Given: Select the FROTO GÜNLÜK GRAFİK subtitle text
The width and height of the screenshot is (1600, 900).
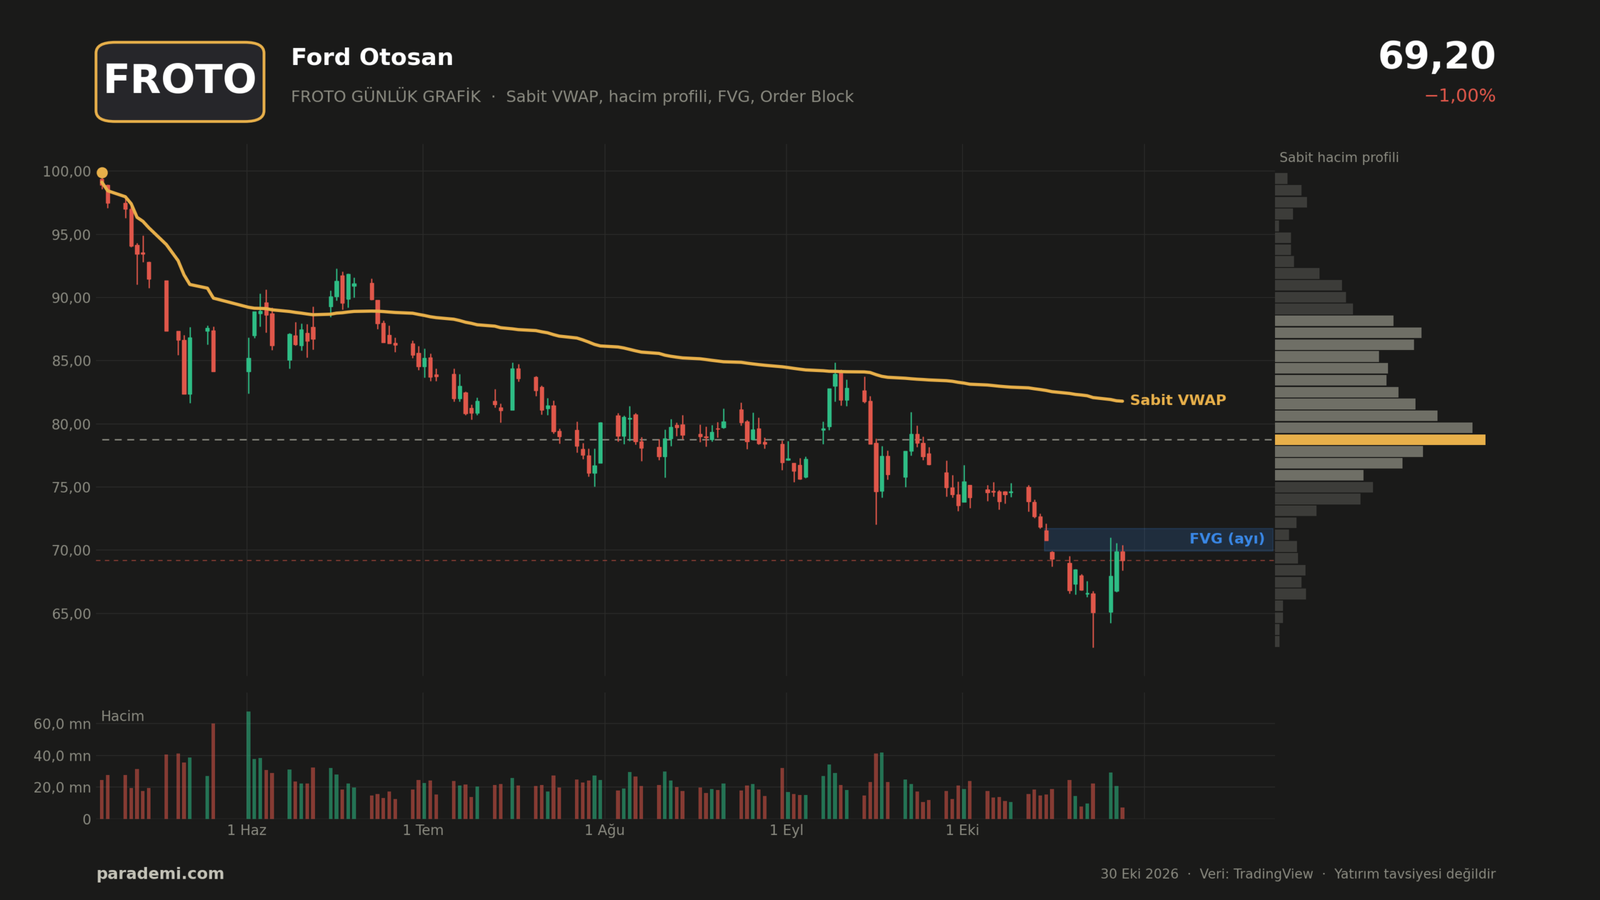Looking at the screenshot, I should [385, 96].
